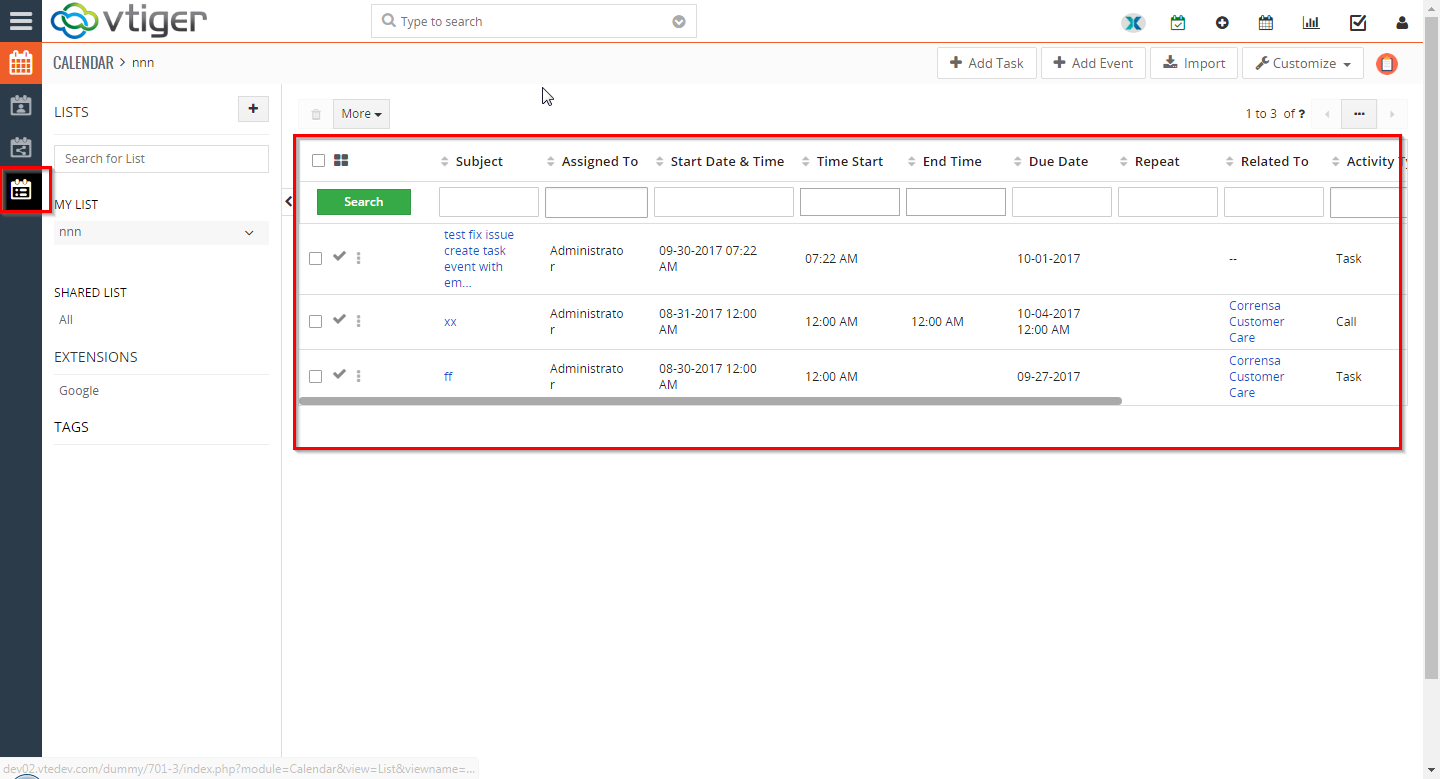The width and height of the screenshot is (1440, 779).
Task: Add a new list with plus button
Action: click(253, 109)
